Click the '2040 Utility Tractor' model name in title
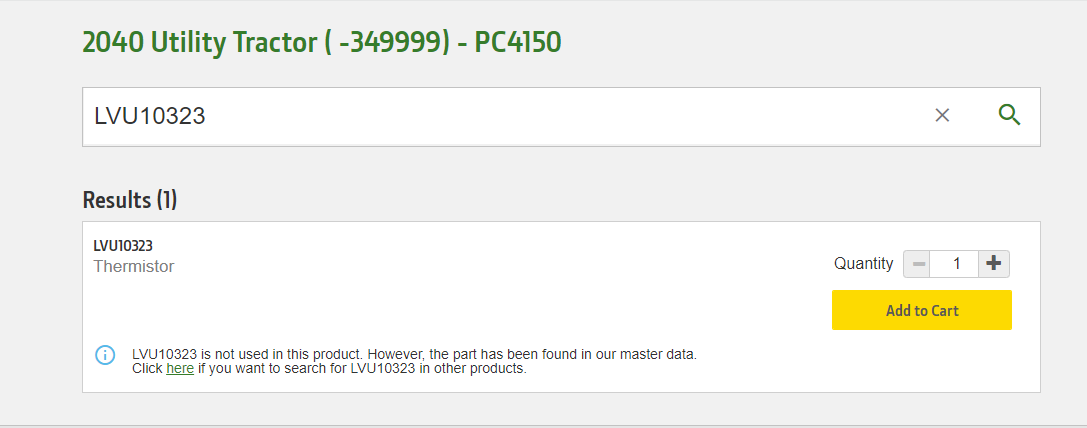The width and height of the screenshot is (1087, 428). [198, 42]
